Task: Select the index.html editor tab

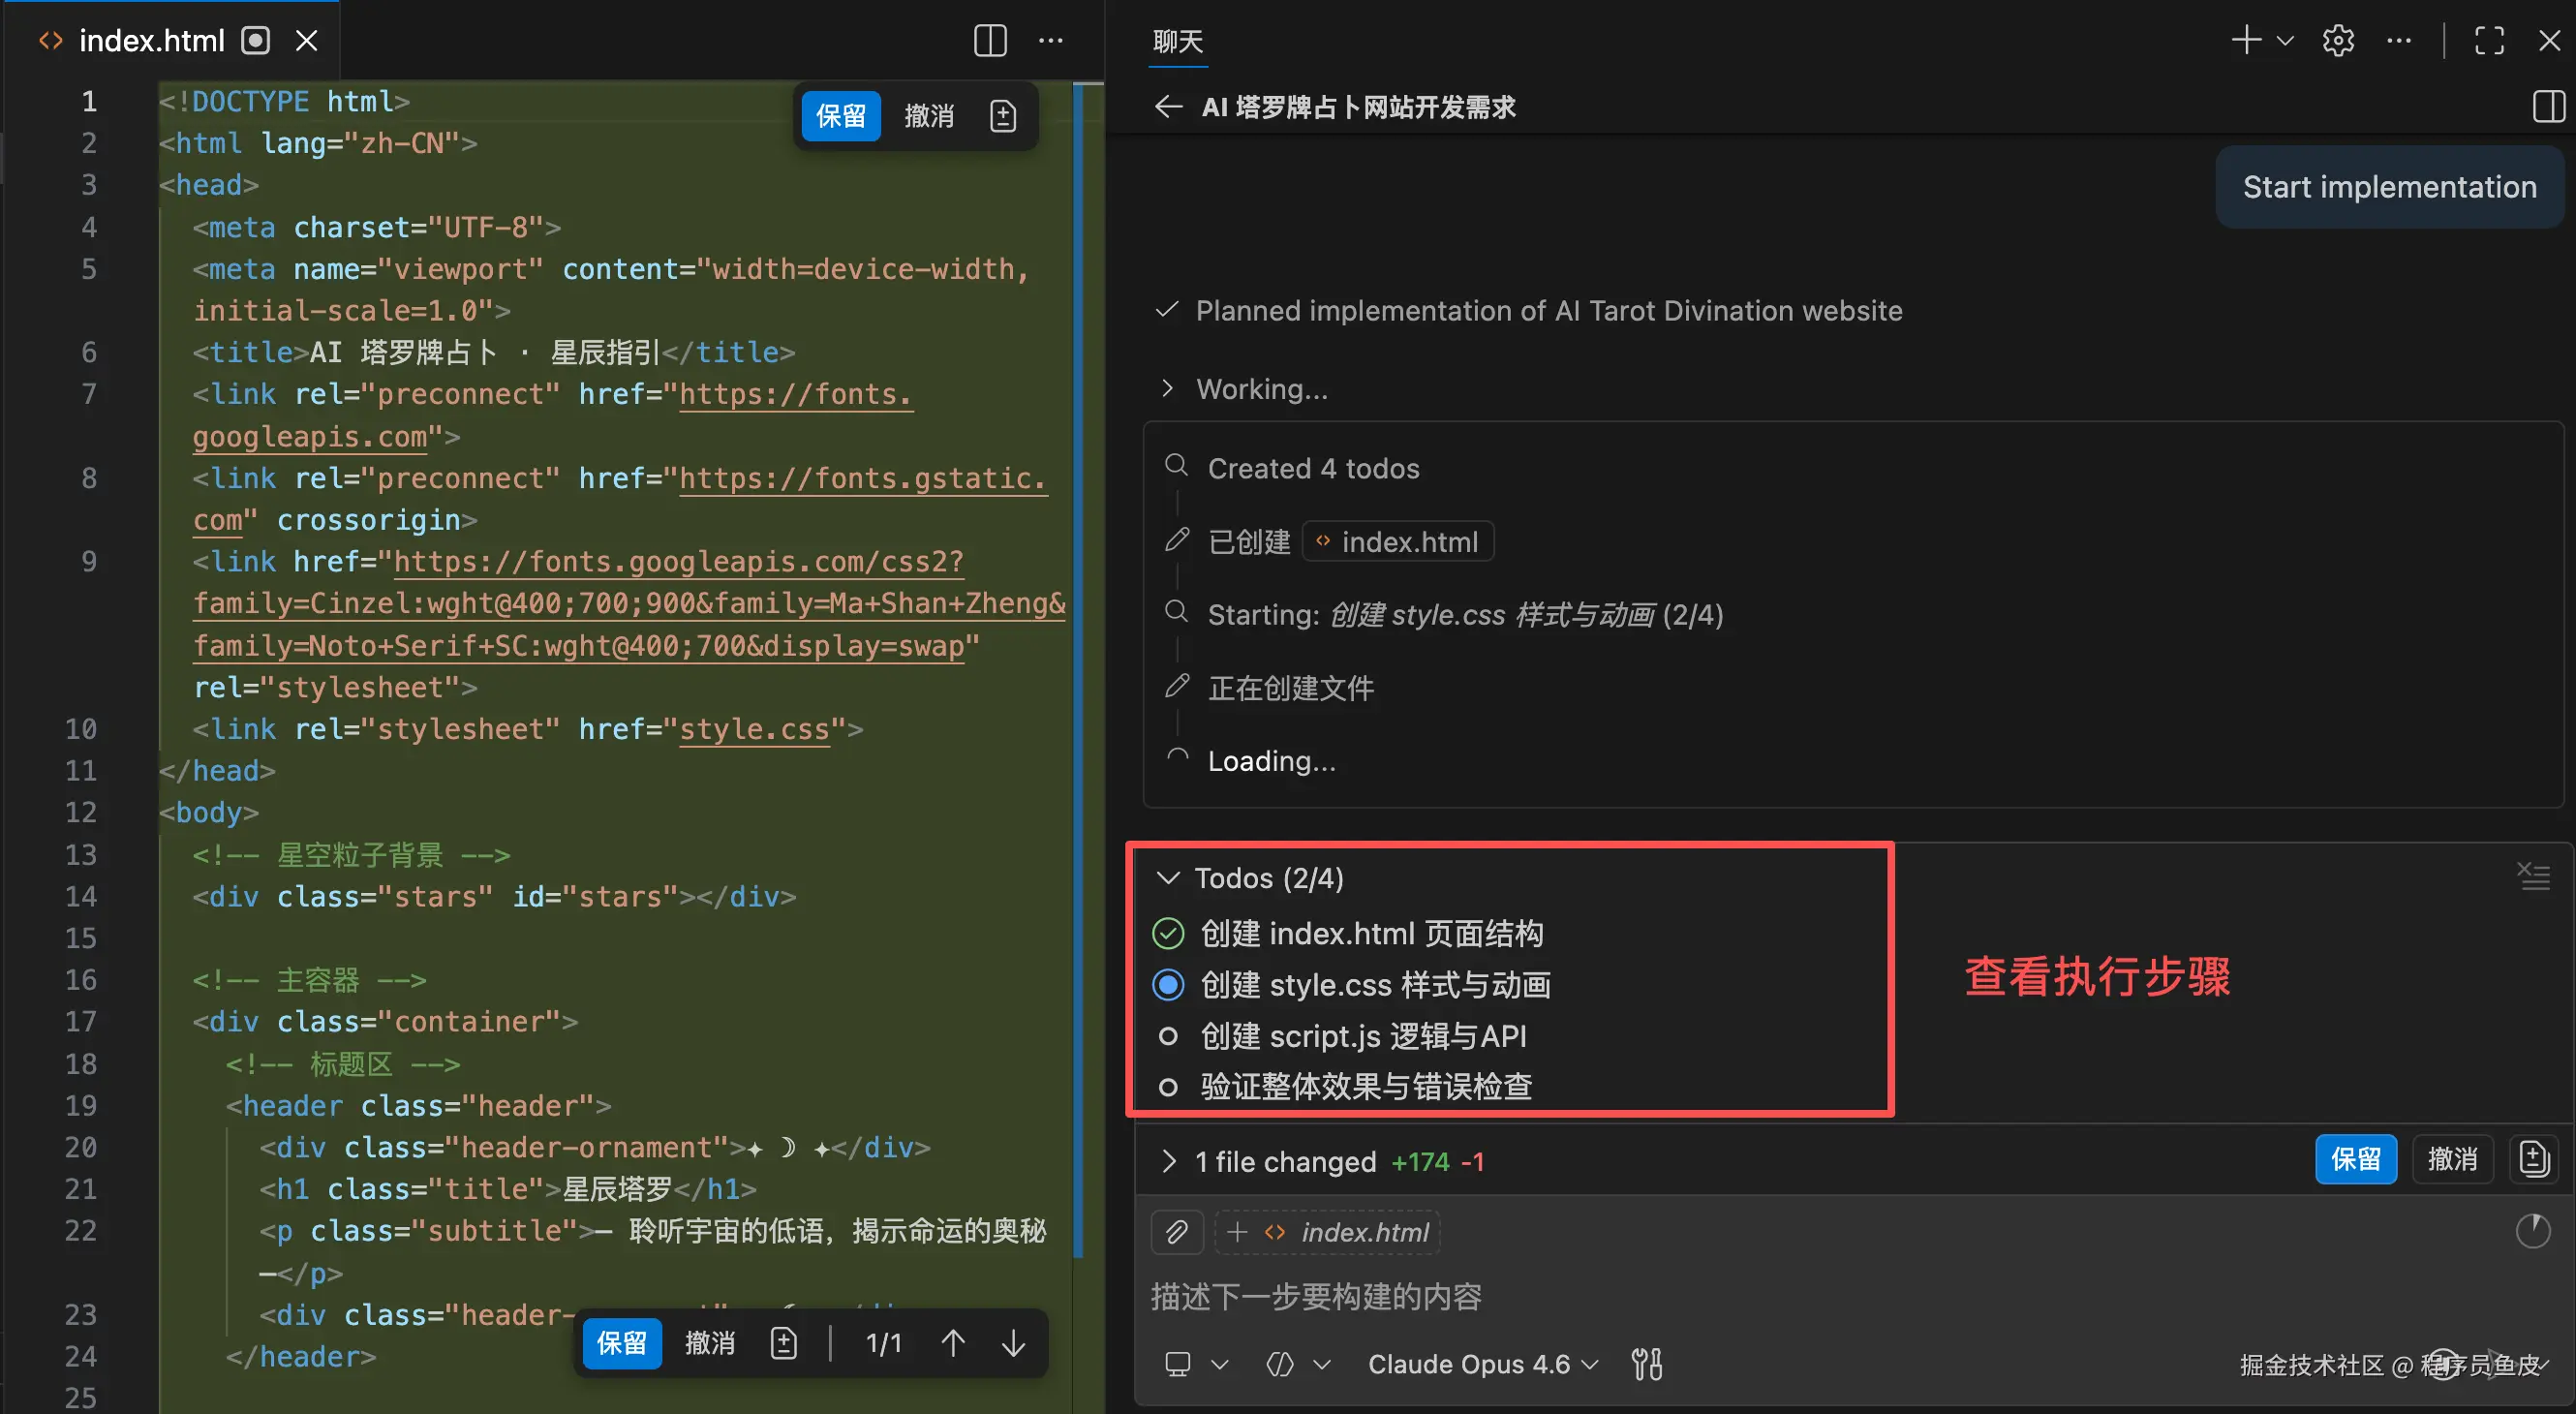Action: coord(152,40)
